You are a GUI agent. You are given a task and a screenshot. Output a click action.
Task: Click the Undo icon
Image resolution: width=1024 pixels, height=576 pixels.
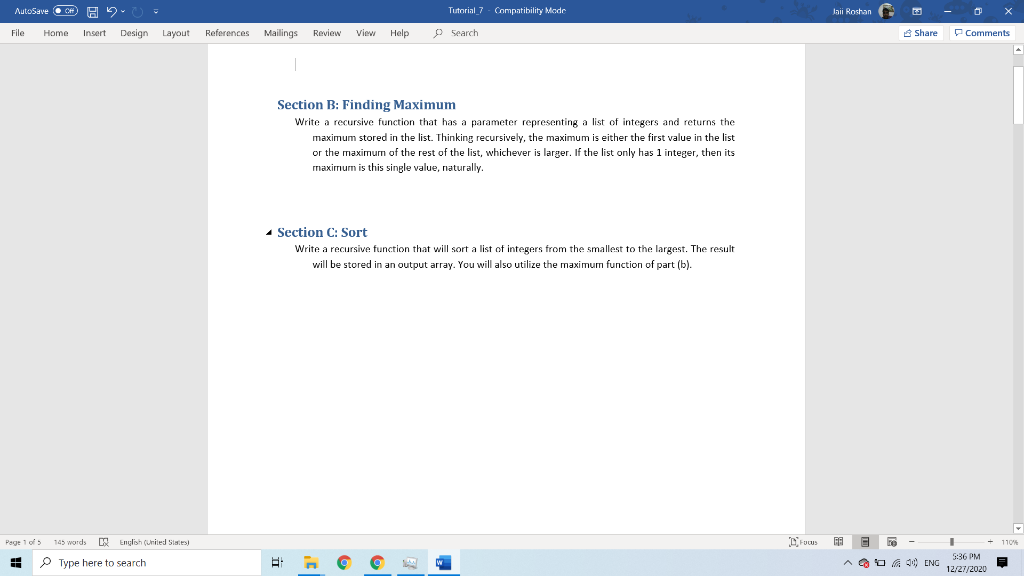[x=111, y=10]
